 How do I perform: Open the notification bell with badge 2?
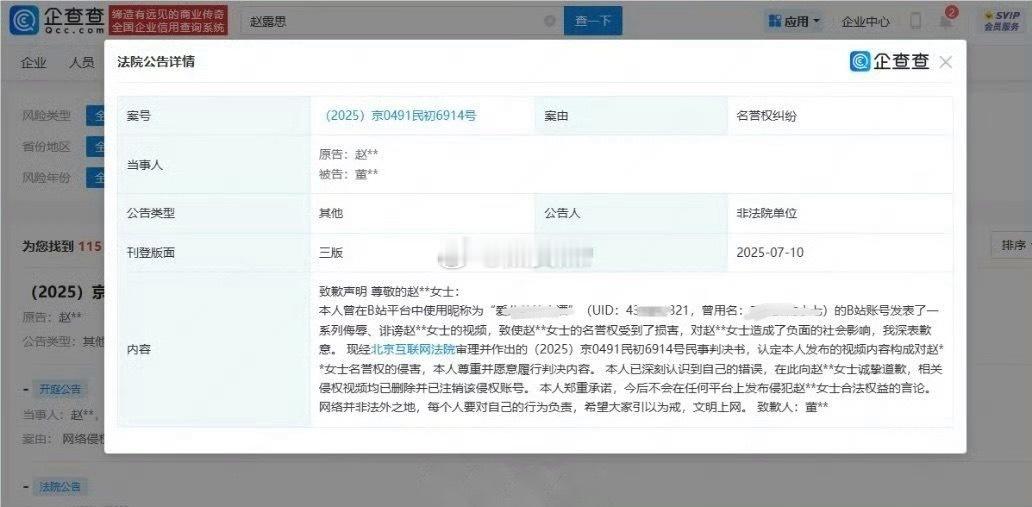click(x=947, y=20)
